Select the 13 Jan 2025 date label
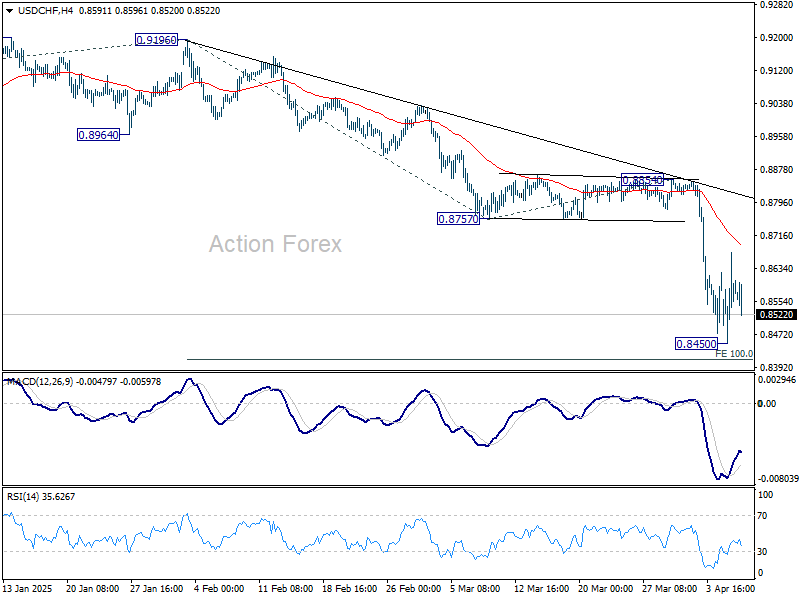The height and width of the screenshot is (600, 800). [28, 589]
